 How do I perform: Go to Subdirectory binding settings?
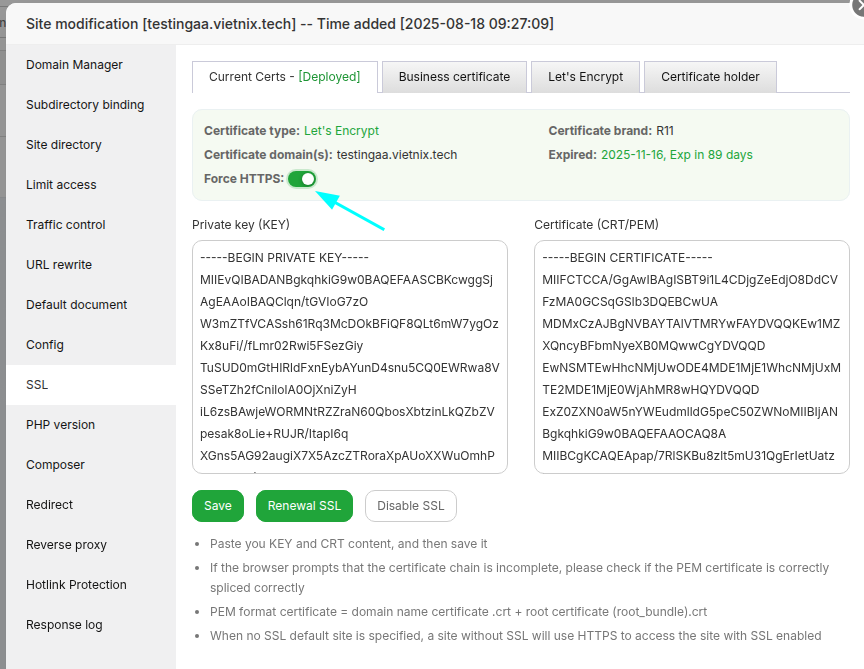85,105
